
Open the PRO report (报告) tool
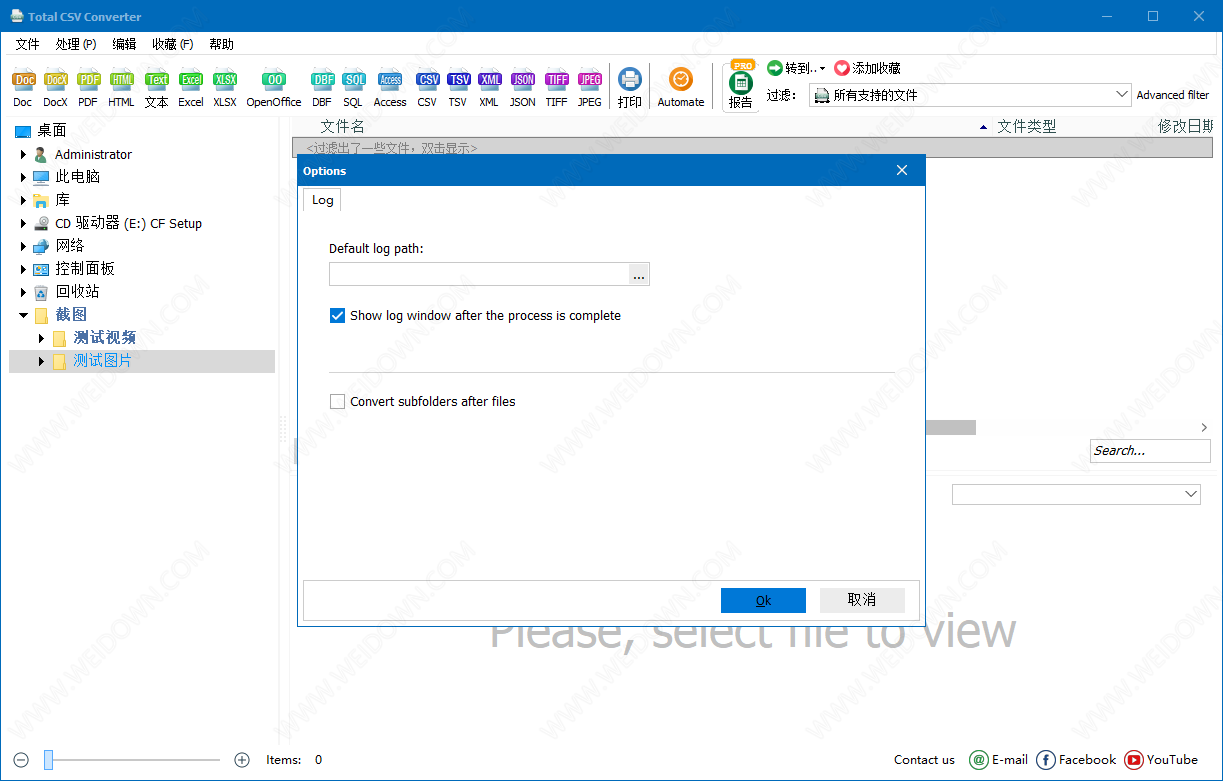pos(741,86)
